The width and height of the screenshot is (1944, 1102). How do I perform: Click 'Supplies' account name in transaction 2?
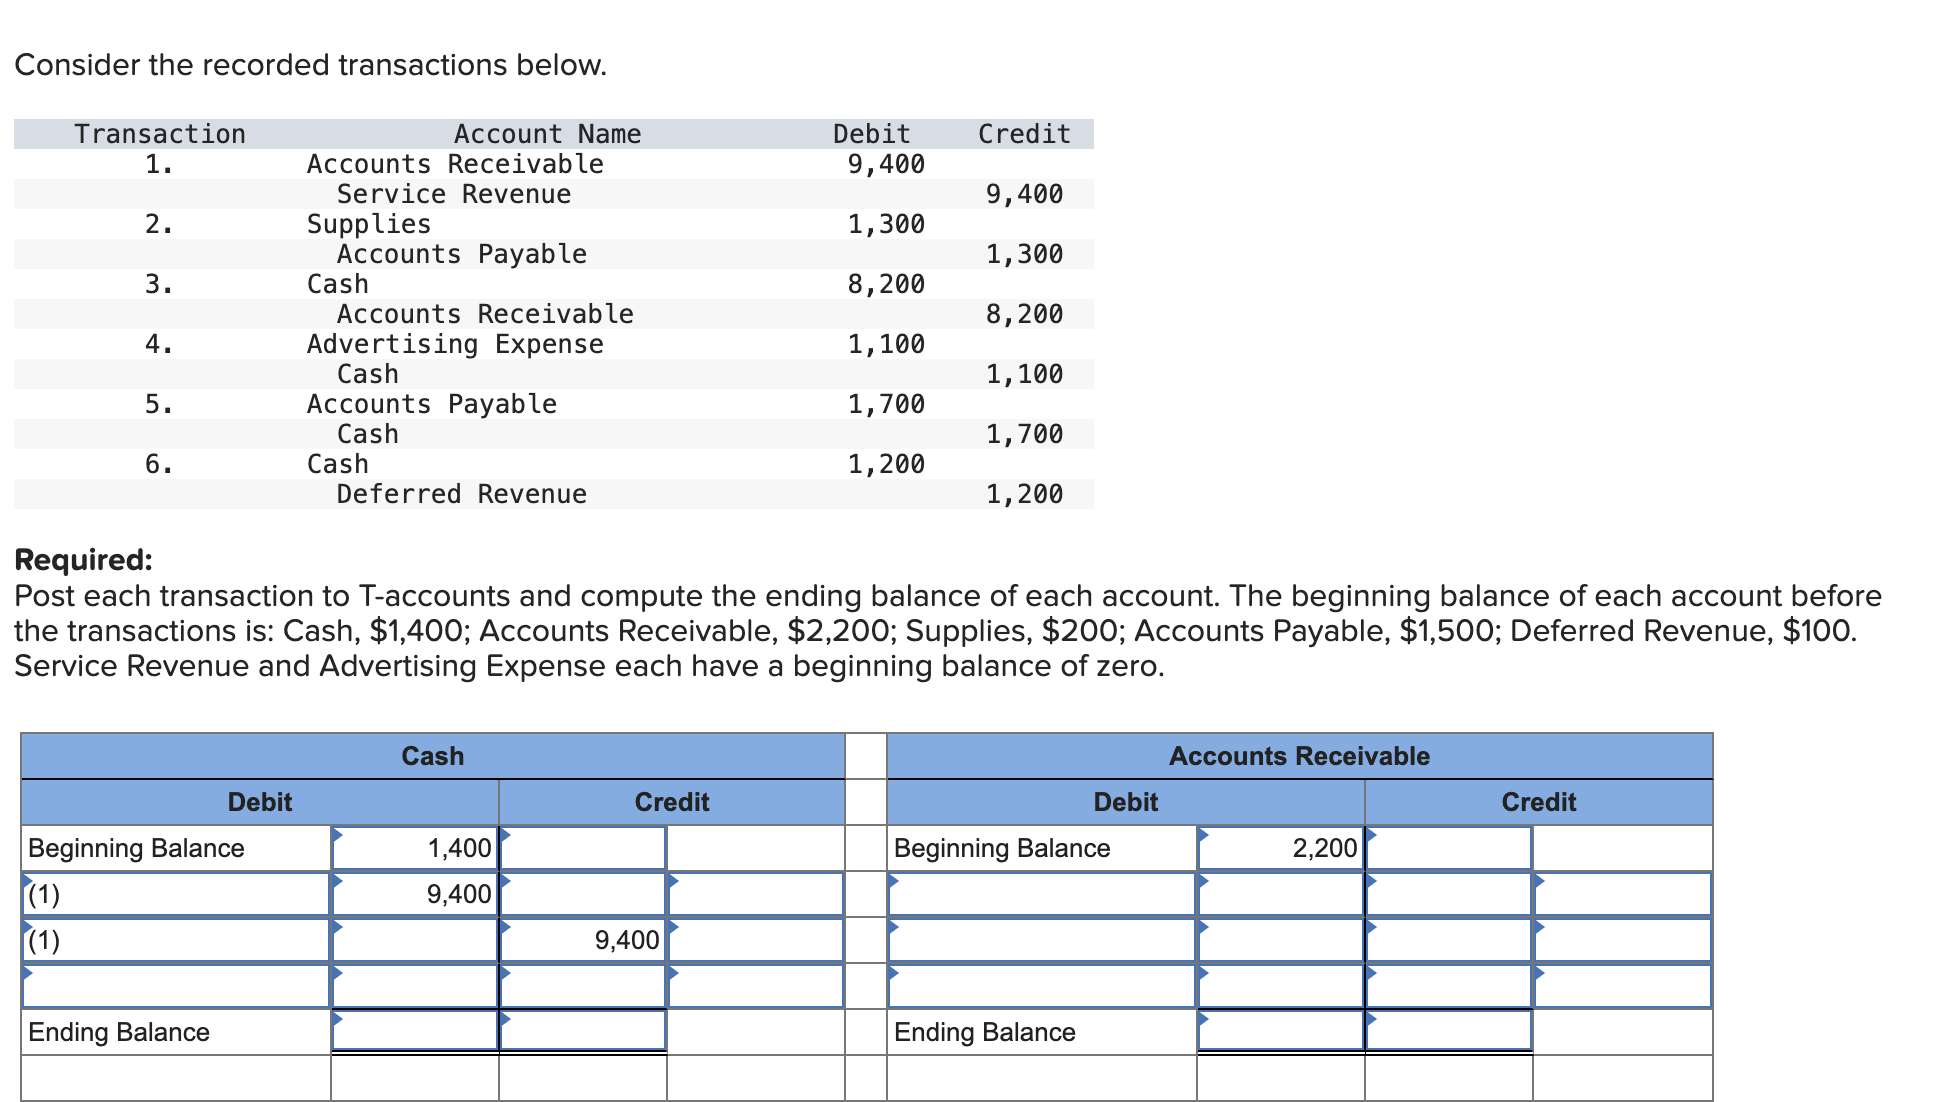click(369, 224)
